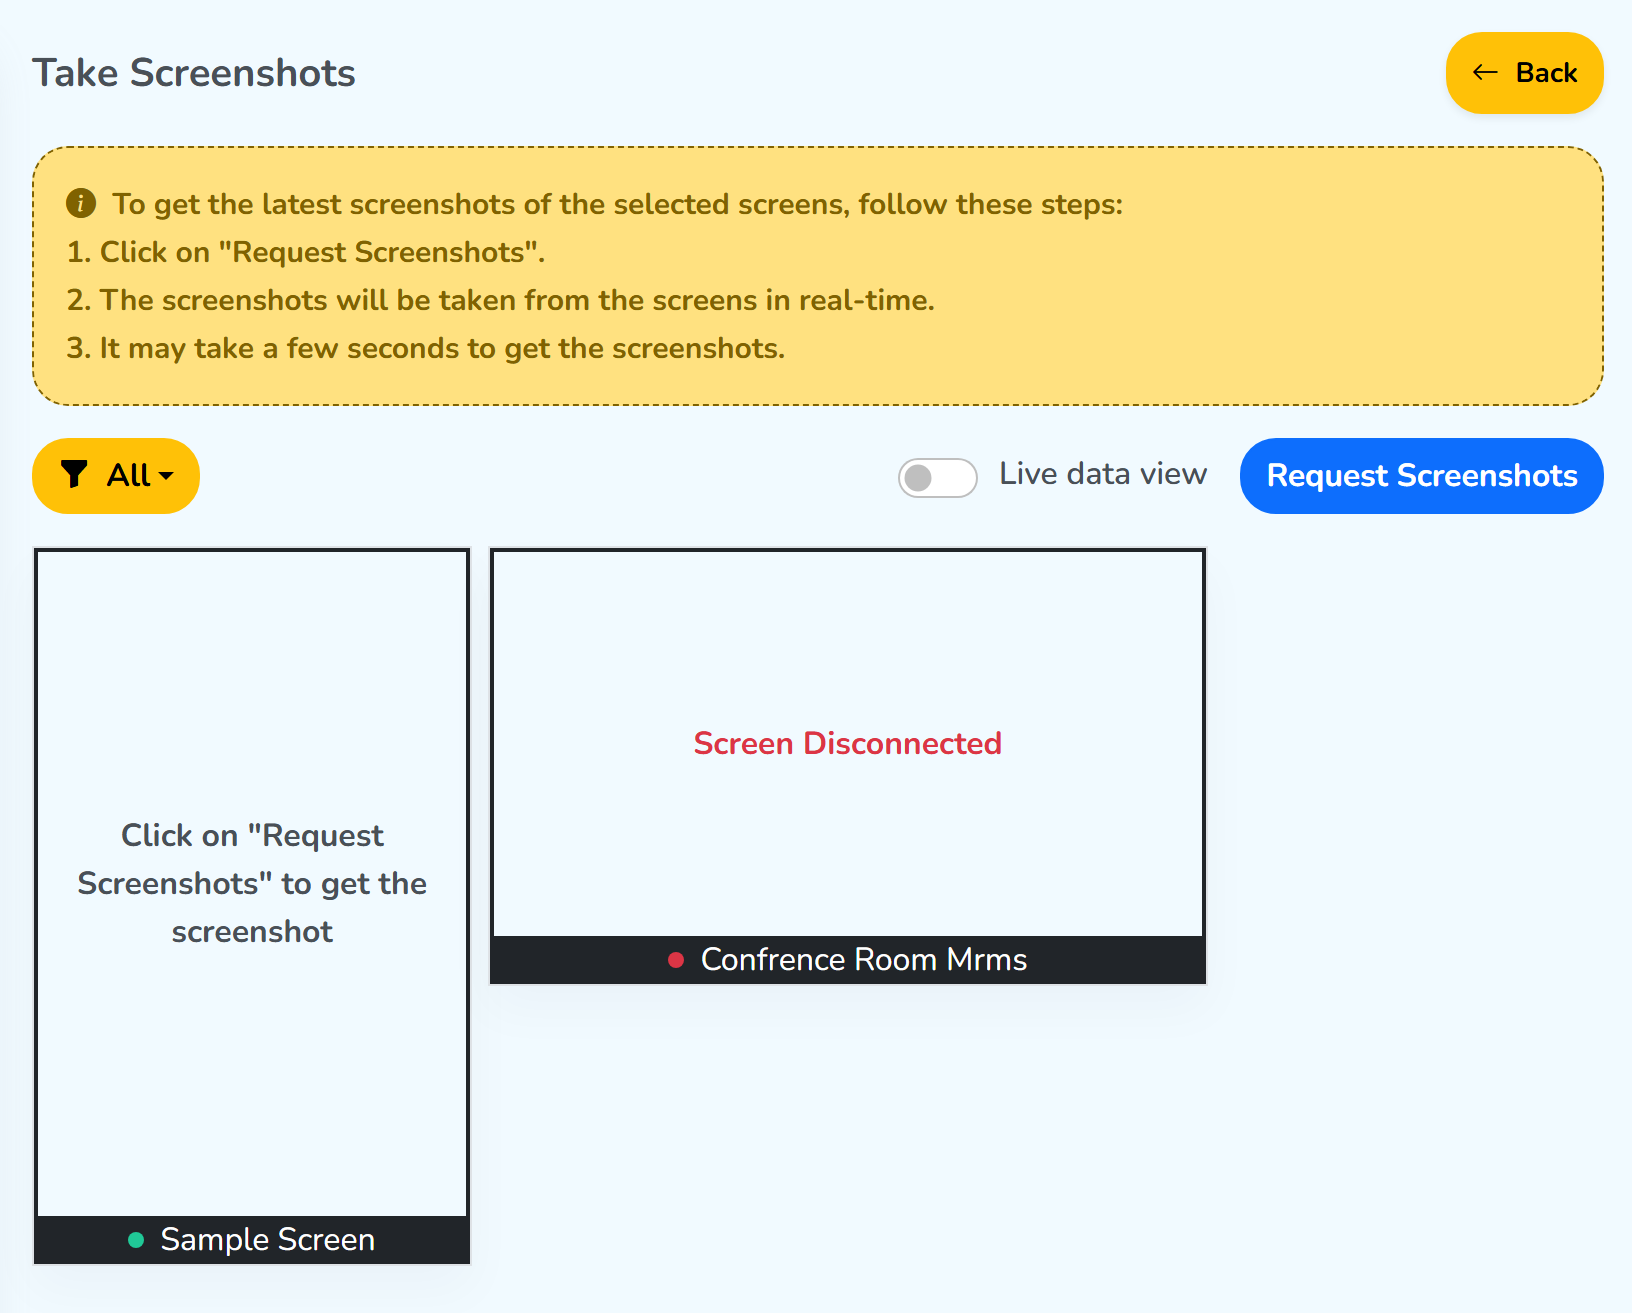Click the Request Screenshots button
1632x1313 pixels.
click(x=1421, y=475)
